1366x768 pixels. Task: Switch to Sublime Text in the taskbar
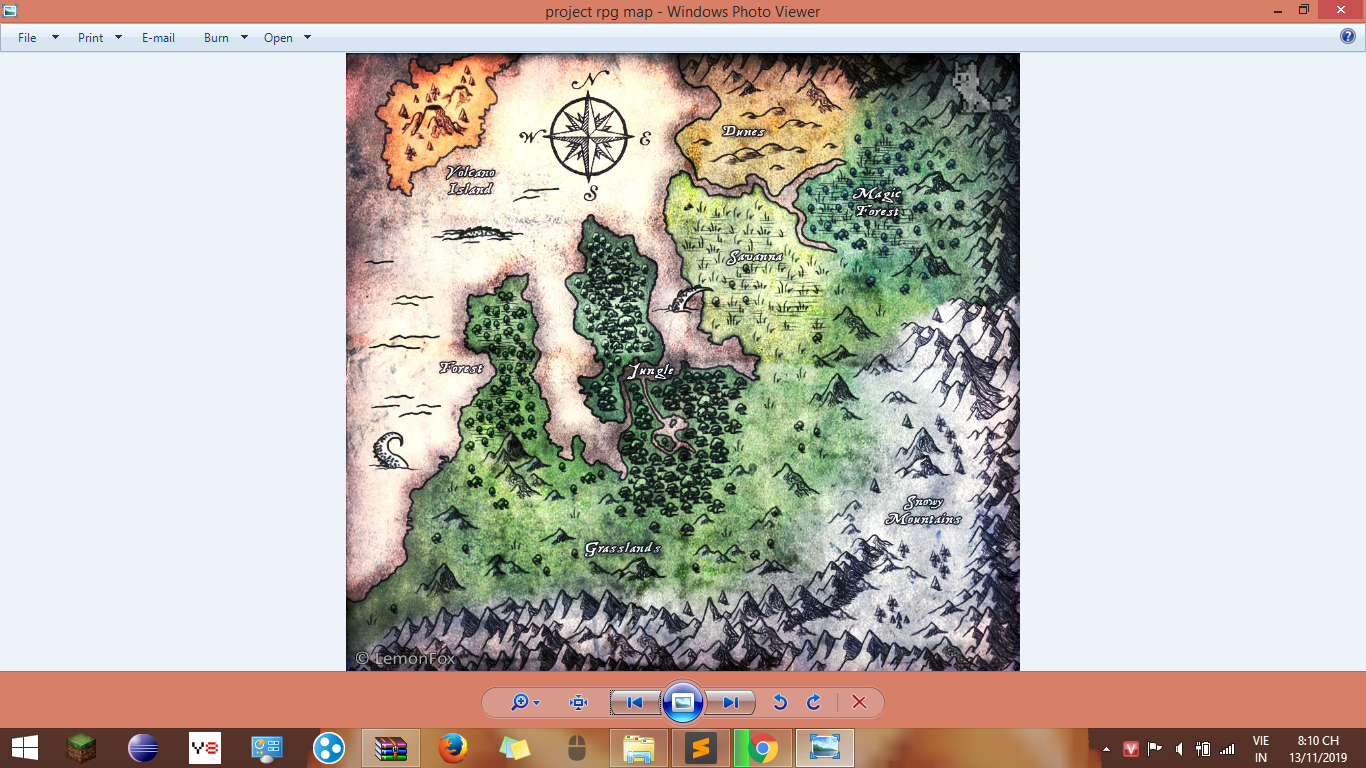click(701, 748)
